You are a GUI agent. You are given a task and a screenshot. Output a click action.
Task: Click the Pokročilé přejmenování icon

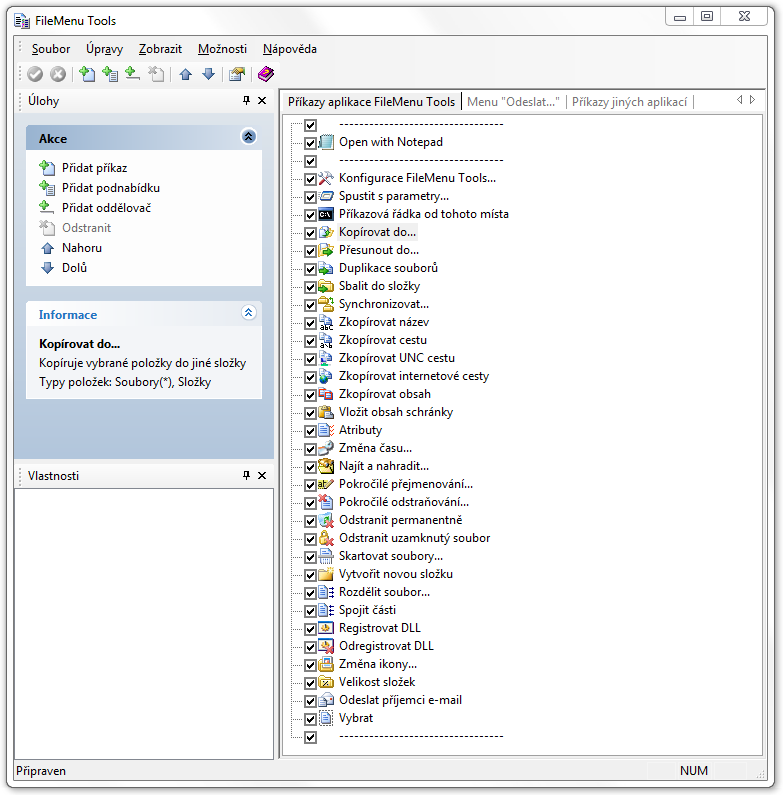[326, 484]
